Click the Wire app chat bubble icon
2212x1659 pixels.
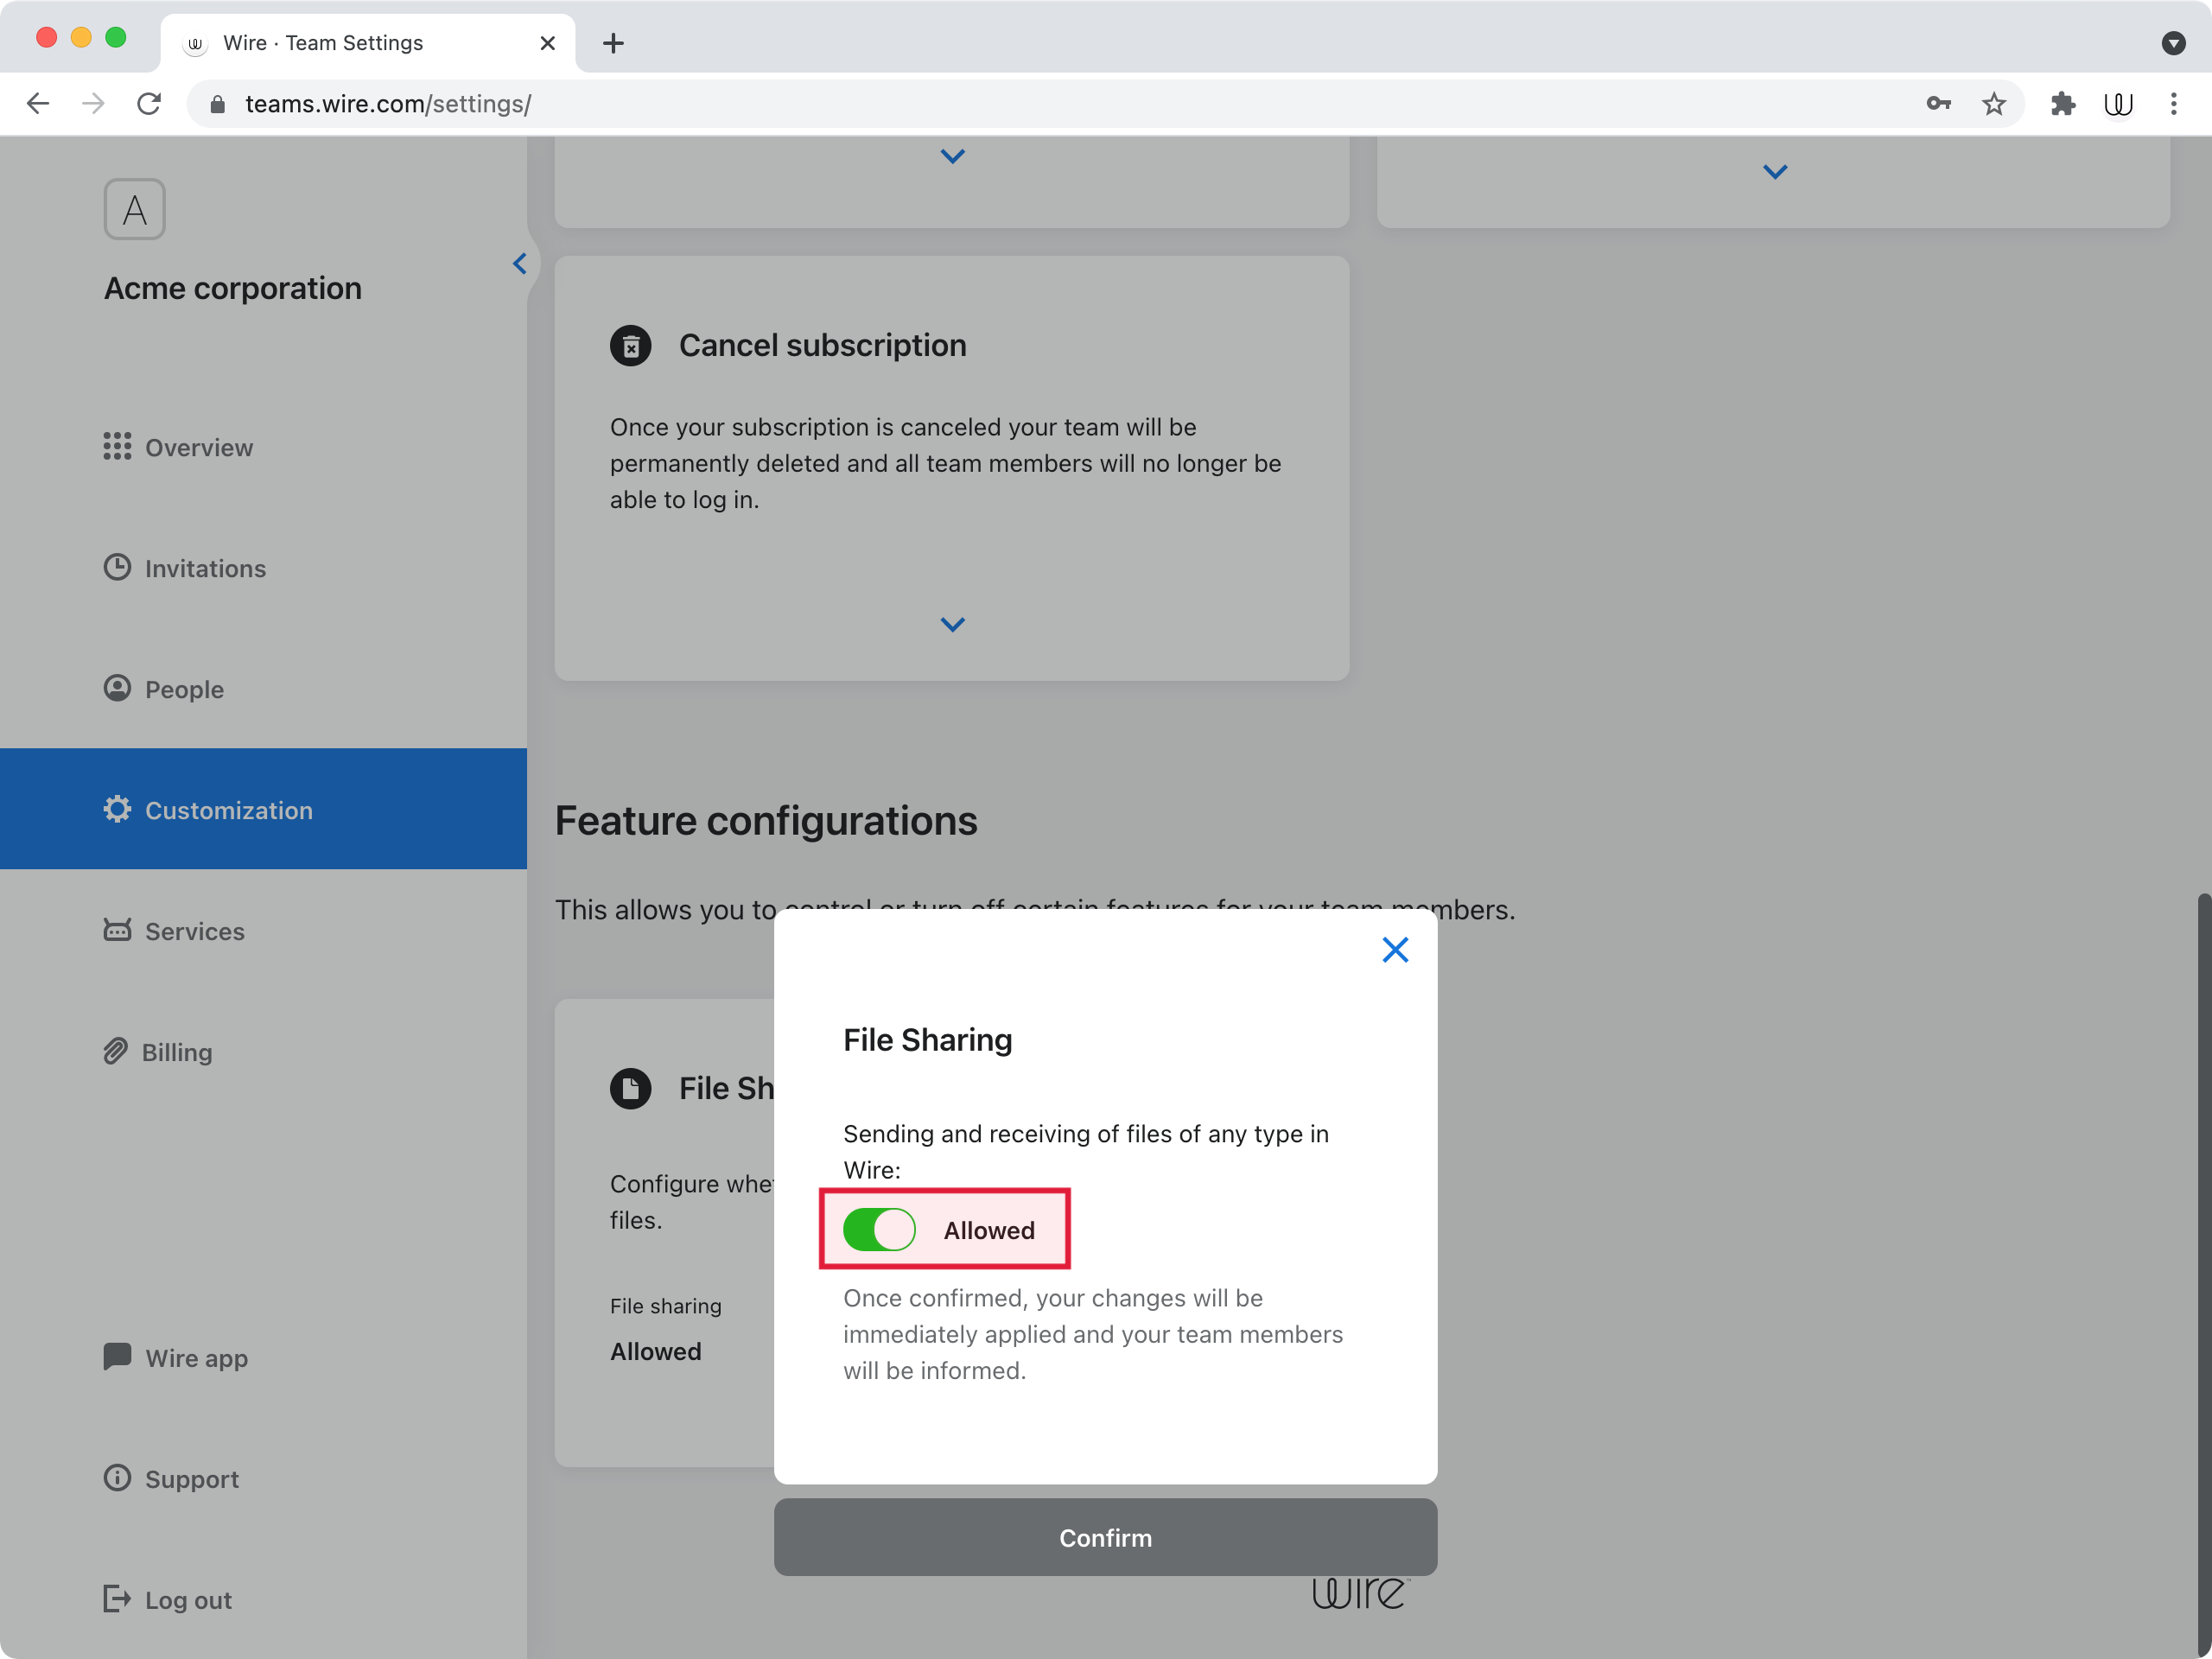pos(117,1357)
